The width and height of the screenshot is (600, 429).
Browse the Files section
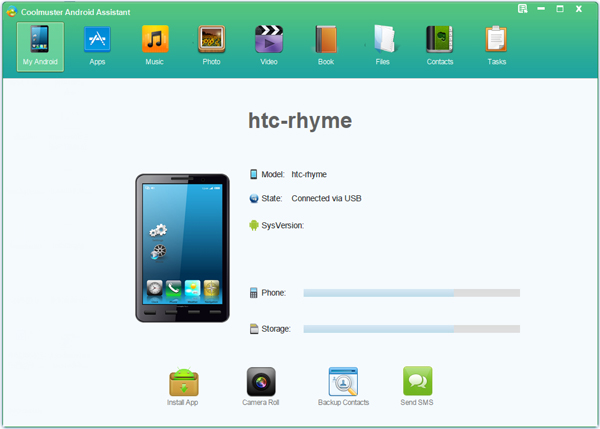383,44
